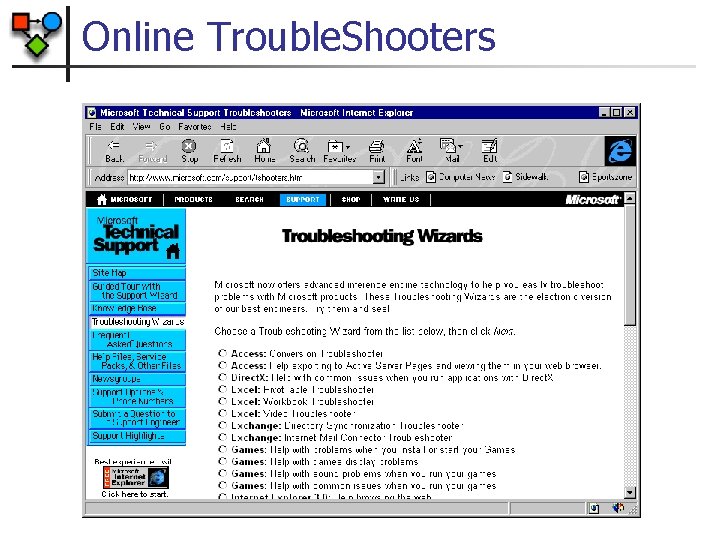Screen dimensions: 720x540
Task: Open Submit a Question to Support Engineer
Action: pos(136,418)
